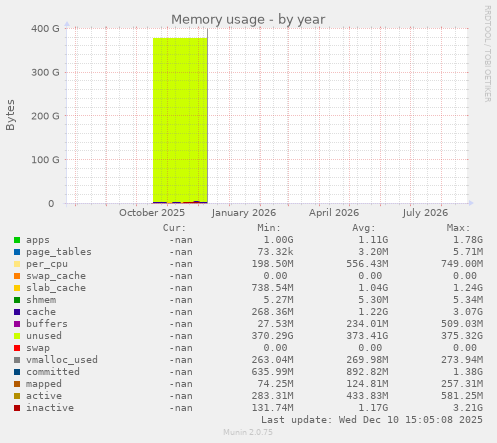Click the per_cpu legend label
This screenshot has width=497, height=443.
pos(47,264)
